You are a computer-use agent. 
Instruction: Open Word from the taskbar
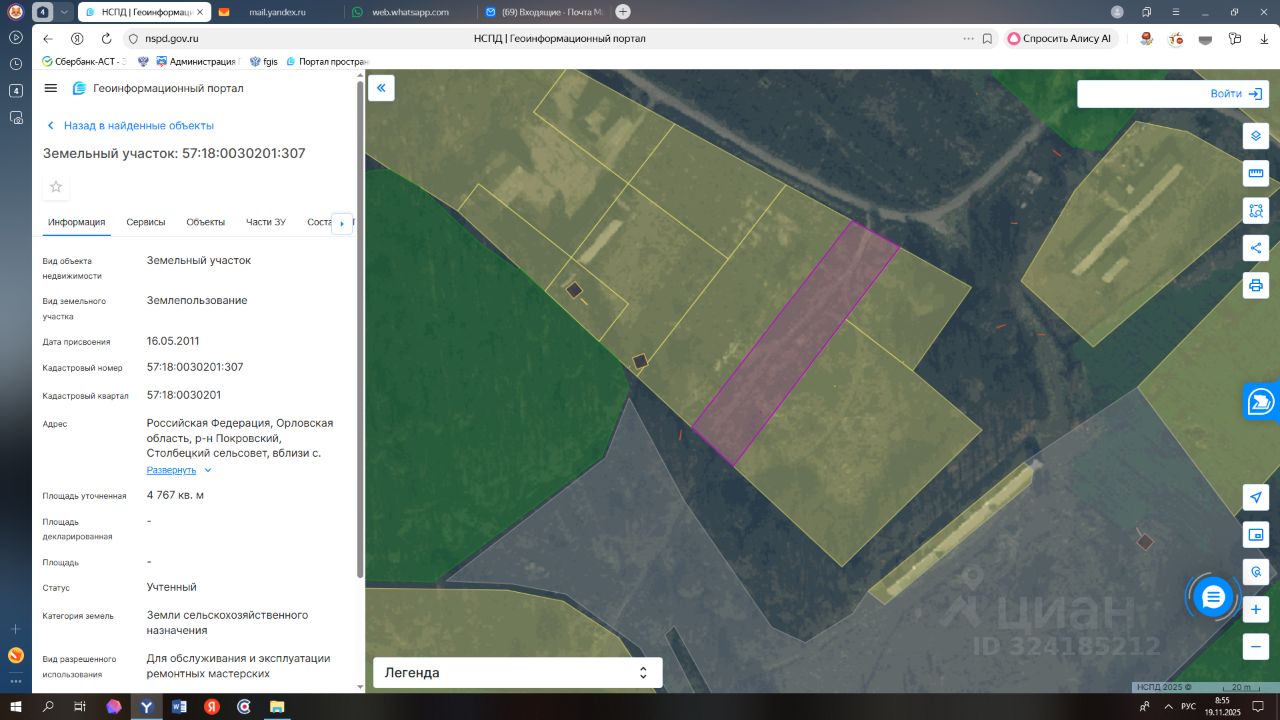tap(180, 707)
